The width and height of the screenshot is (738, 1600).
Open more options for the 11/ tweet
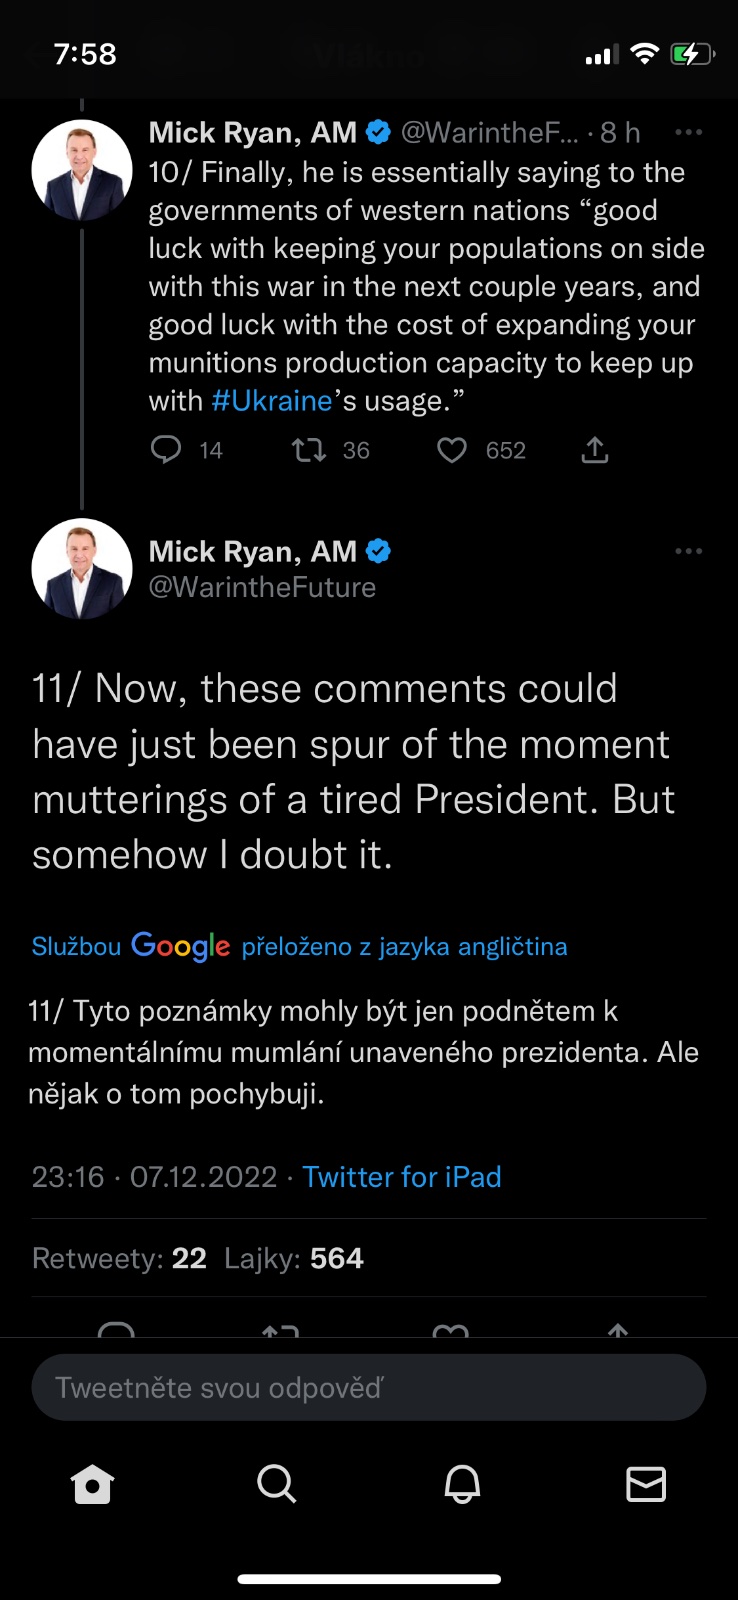[689, 551]
